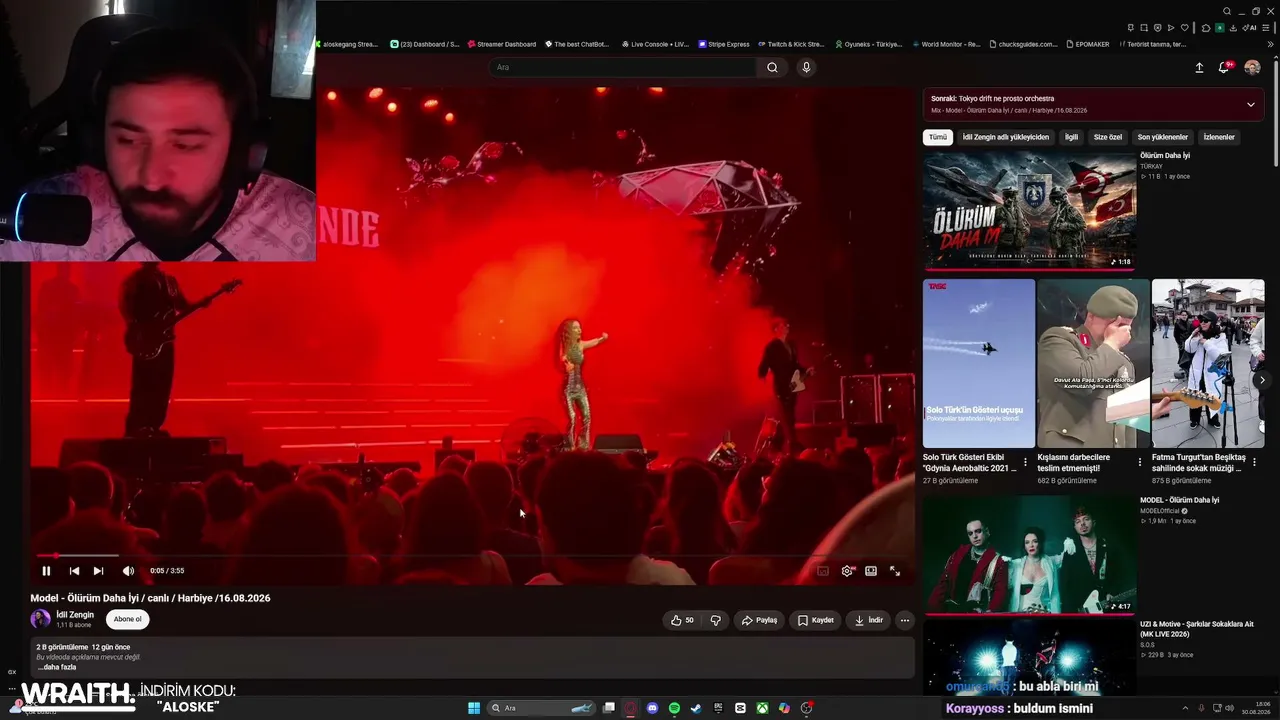Screen dimensions: 1280x720
Task: Open Discord from the taskbar
Action: coord(653,708)
